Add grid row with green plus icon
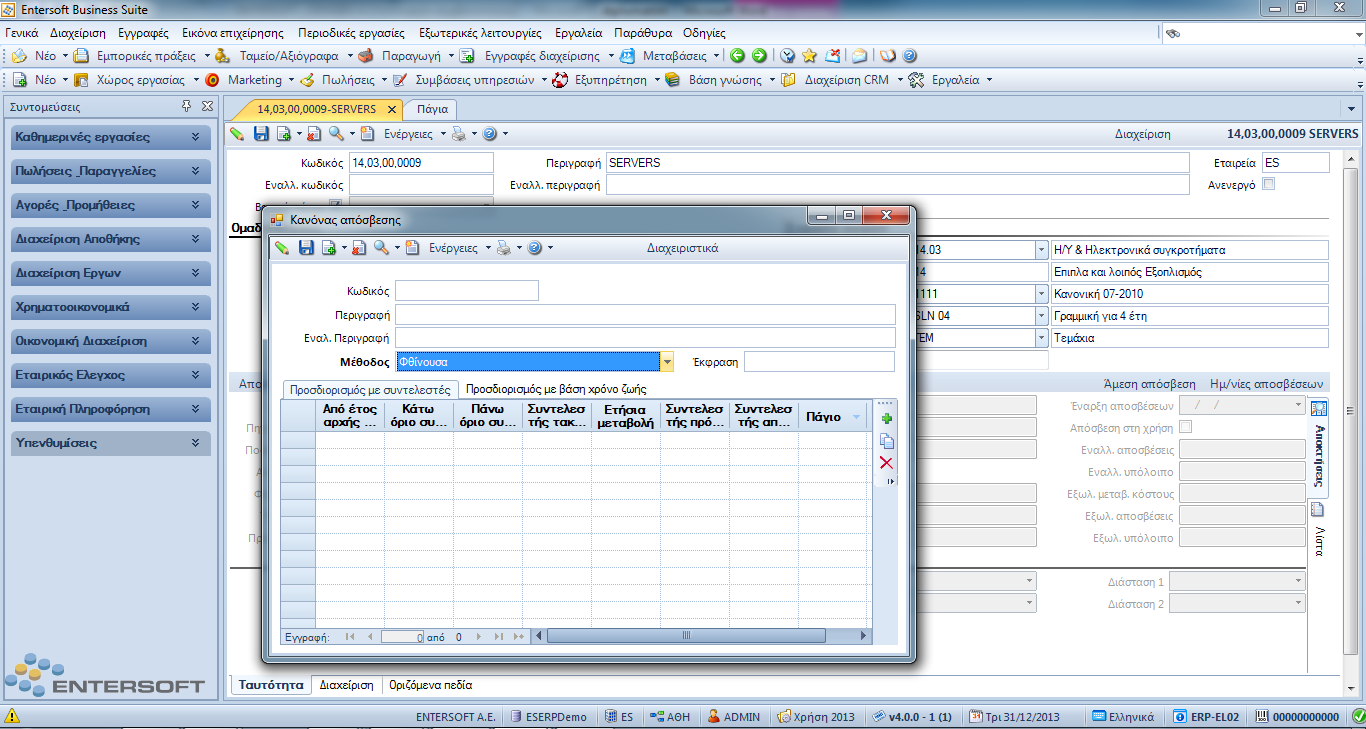The height and width of the screenshot is (729, 1366). (x=886, y=419)
